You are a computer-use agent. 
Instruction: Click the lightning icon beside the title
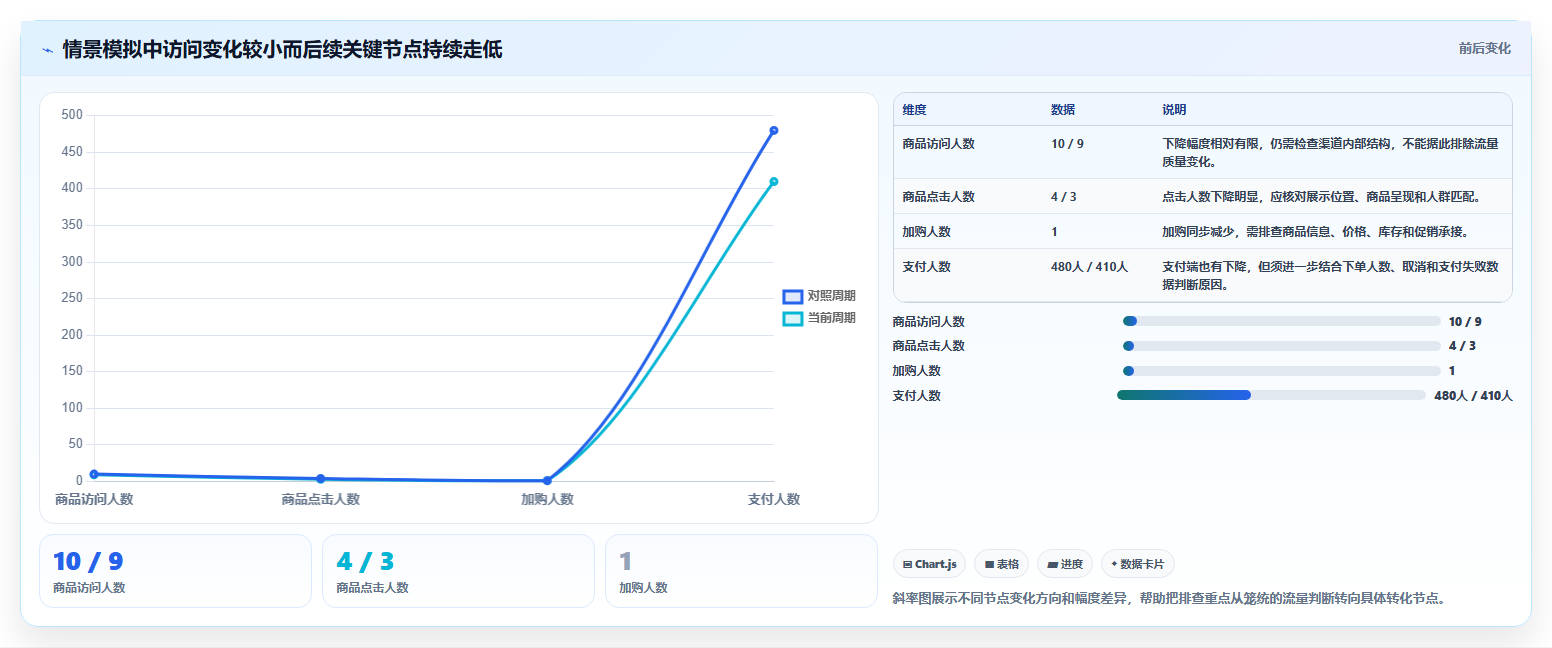47,49
